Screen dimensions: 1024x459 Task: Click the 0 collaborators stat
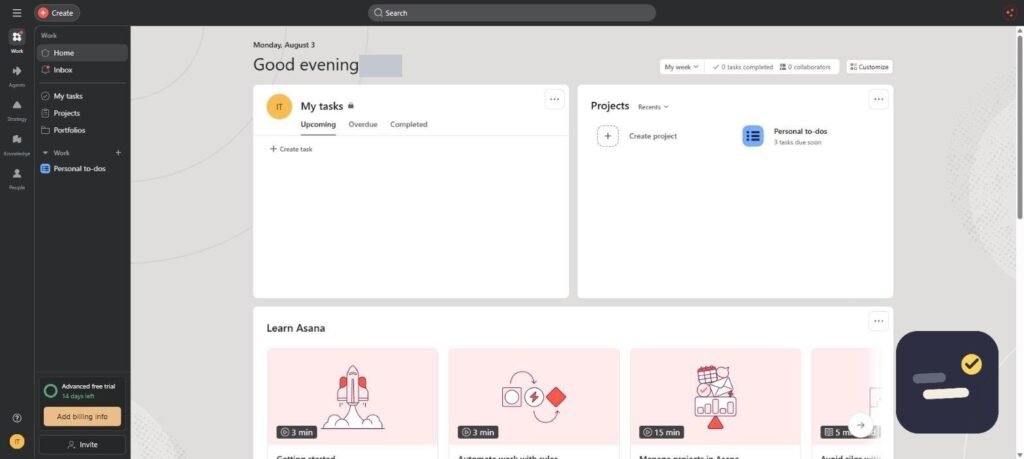(805, 67)
